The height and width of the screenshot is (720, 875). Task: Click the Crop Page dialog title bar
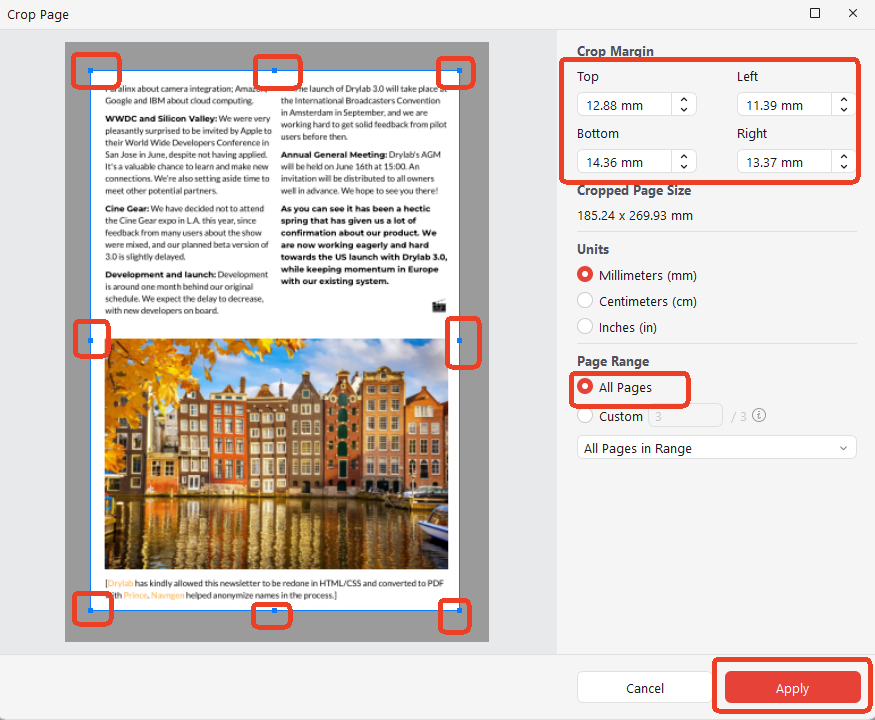pos(39,14)
